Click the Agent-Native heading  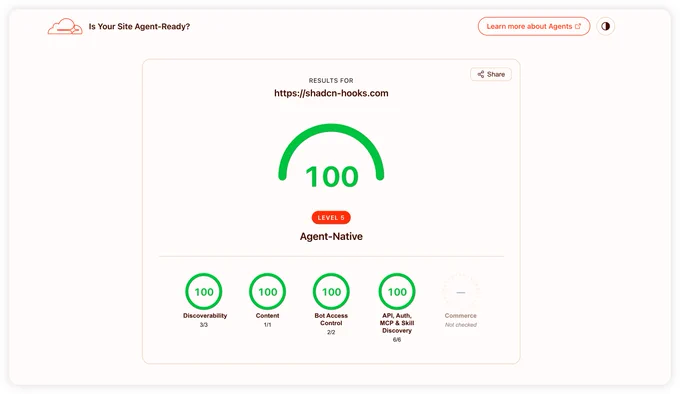pyautogui.click(x=331, y=236)
